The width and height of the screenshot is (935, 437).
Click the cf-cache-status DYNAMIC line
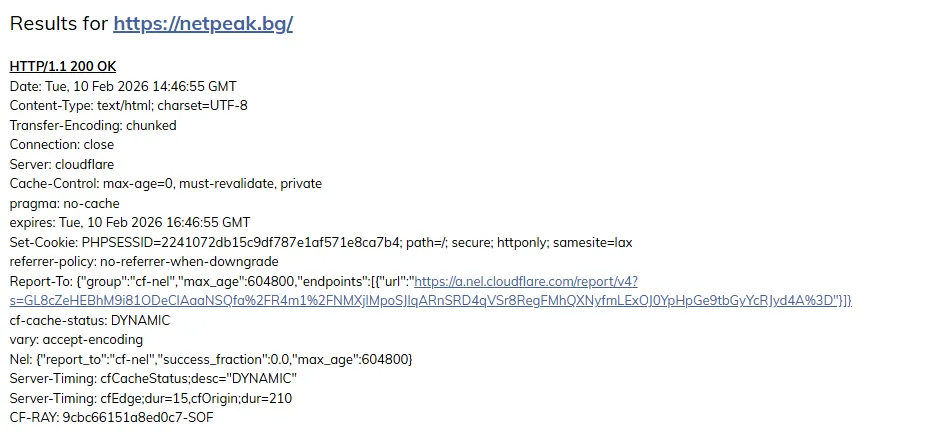click(90, 320)
